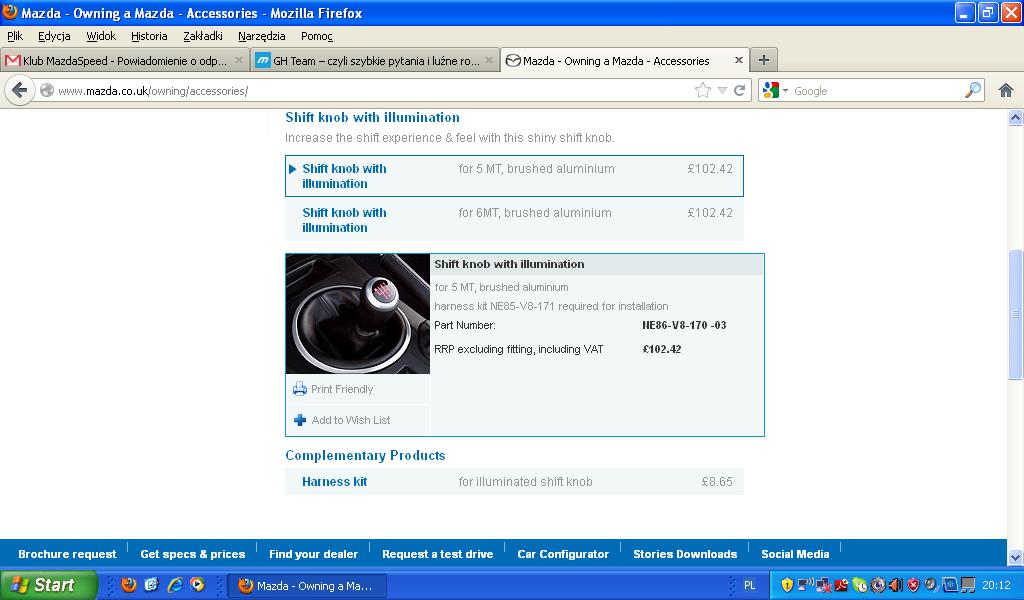This screenshot has width=1024, height=600.
Task: Click the address bar URL field
Action: point(370,91)
